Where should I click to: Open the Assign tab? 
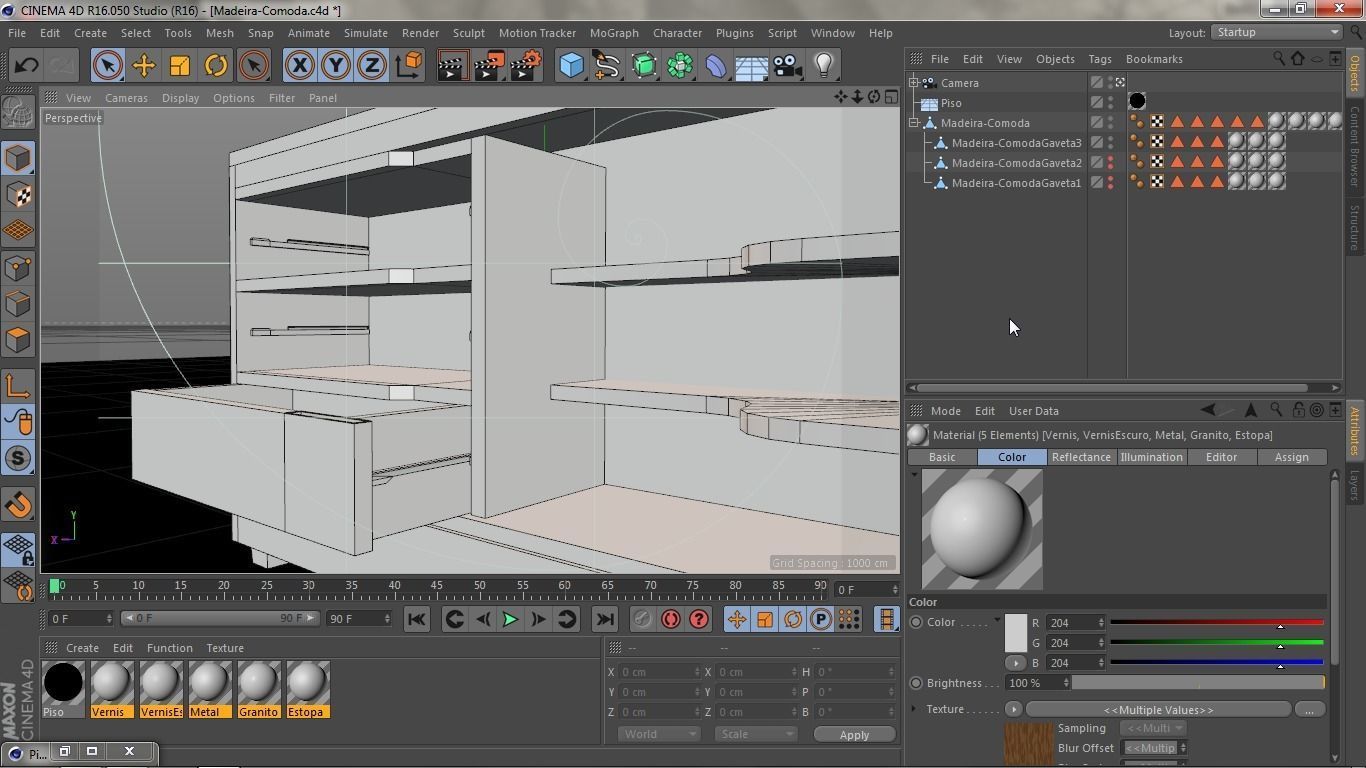tap(1291, 457)
